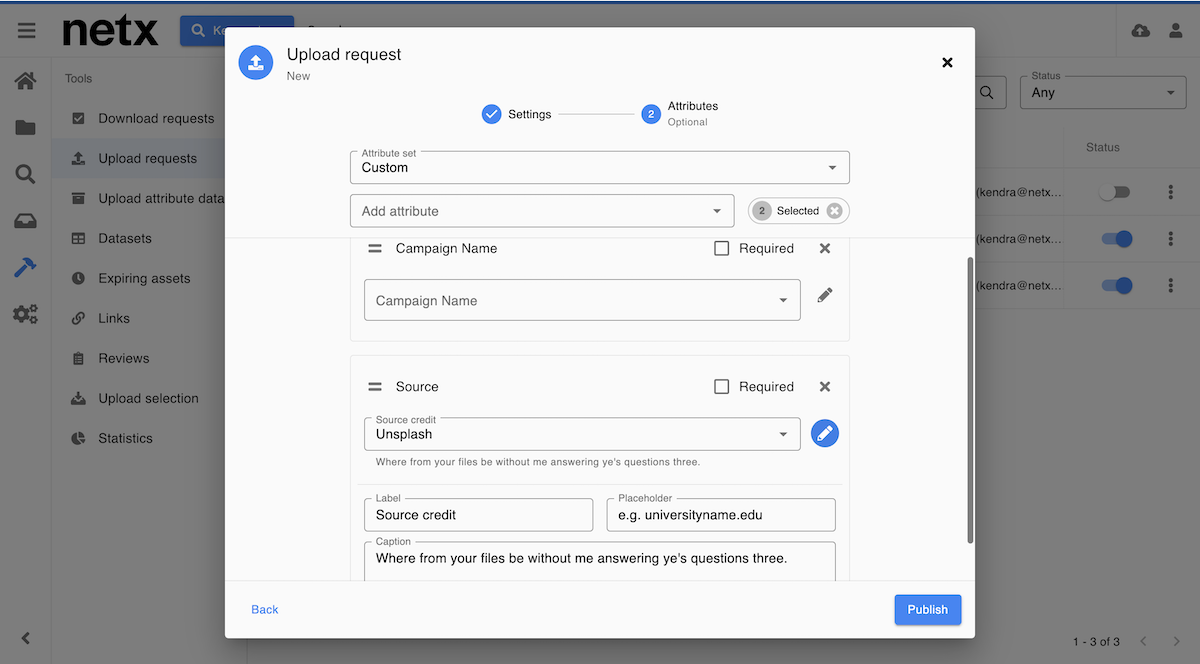This screenshot has height=664, width=1200.
Task: Open the hamburger main menu
Action: point(26,30)
